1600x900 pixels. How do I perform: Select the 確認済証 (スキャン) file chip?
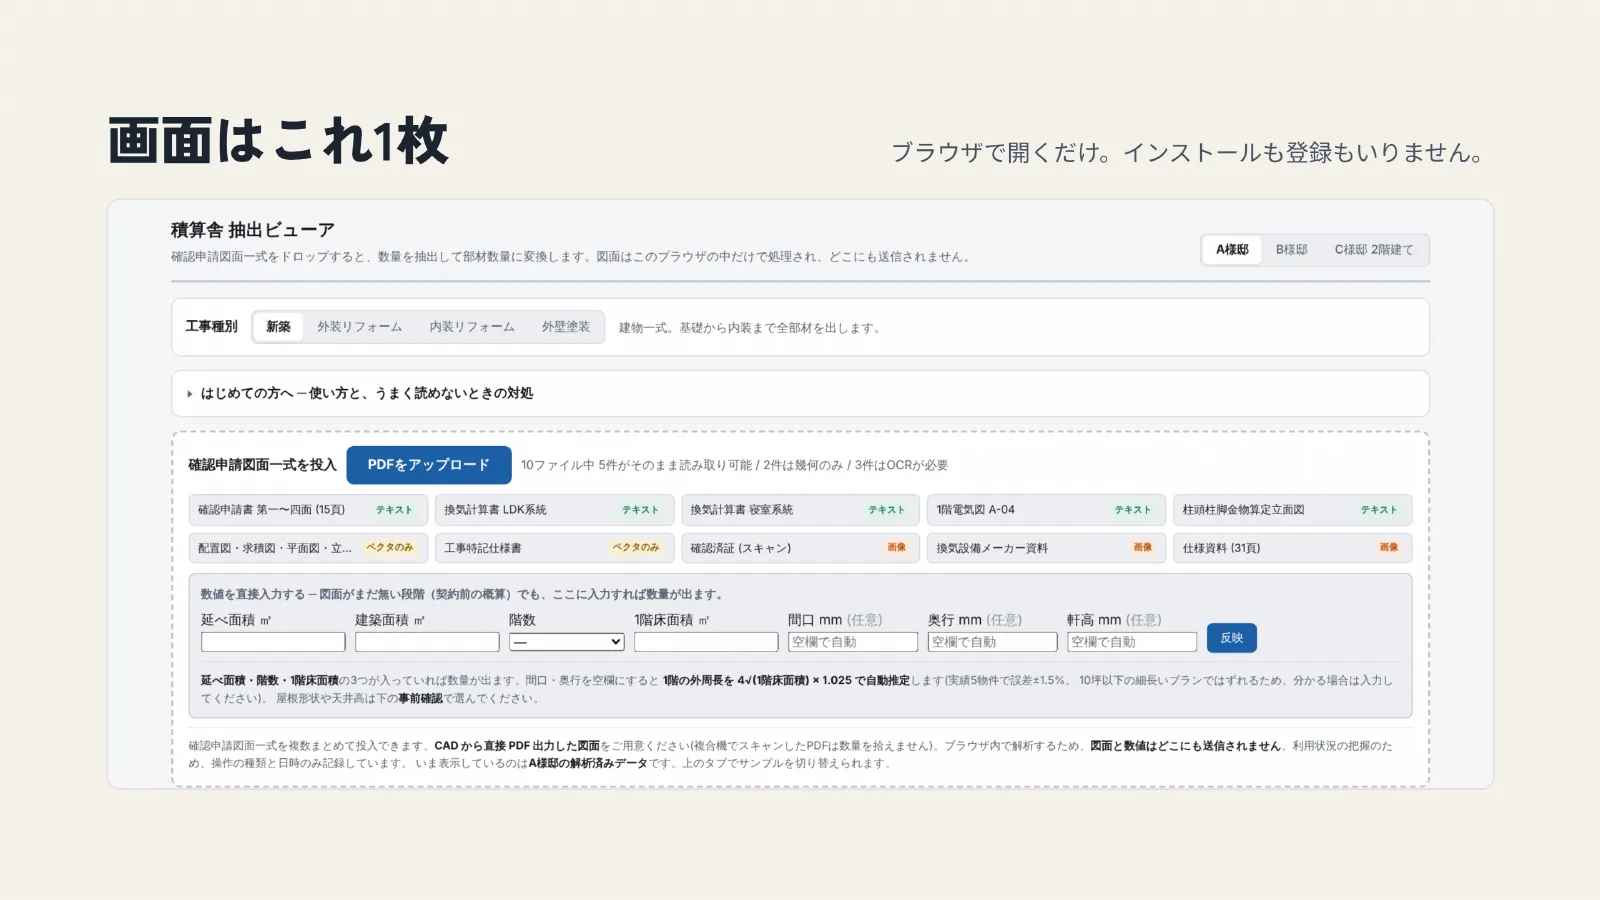coord(801,548)
